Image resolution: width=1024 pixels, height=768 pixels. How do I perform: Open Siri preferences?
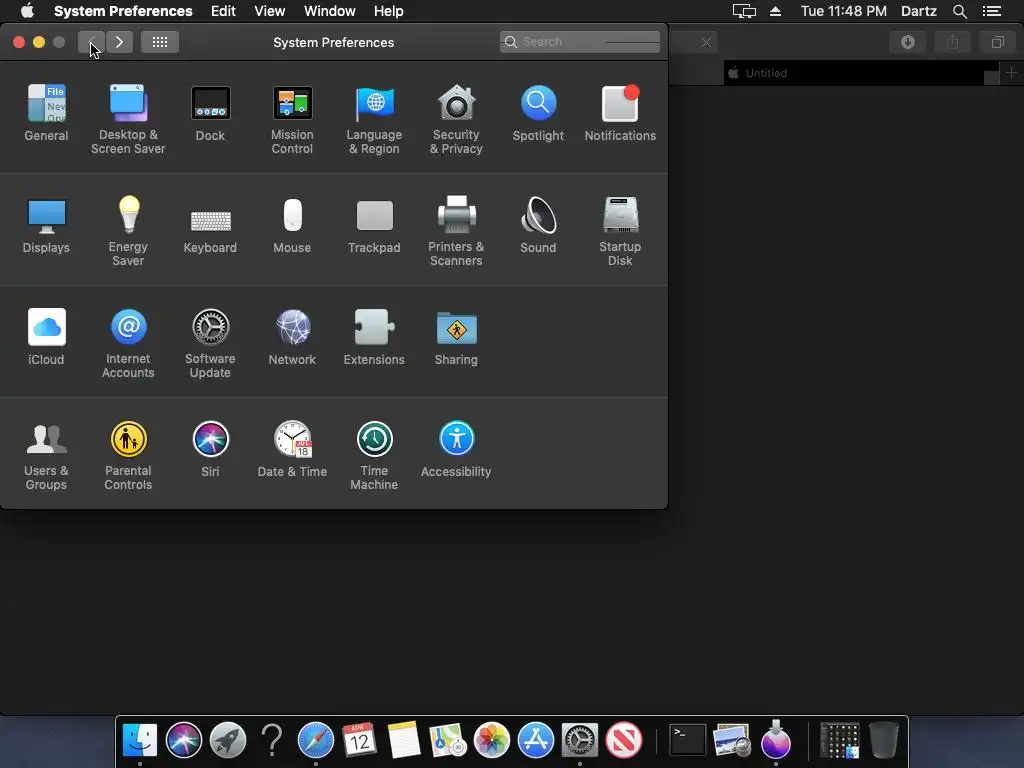tap(210, 449)
